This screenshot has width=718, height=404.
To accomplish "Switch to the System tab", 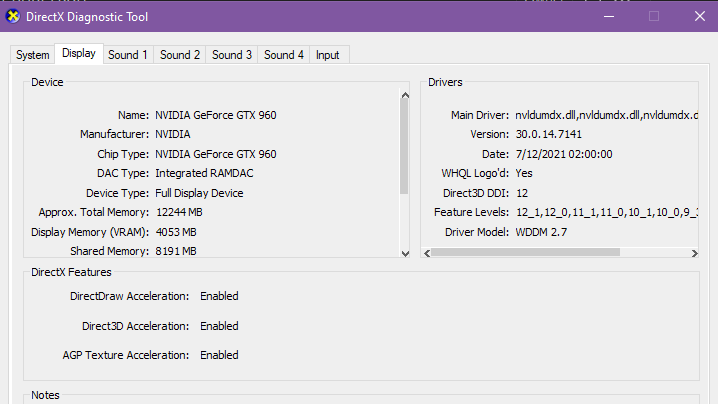I will pyautogui.click(x=33, y=55).
